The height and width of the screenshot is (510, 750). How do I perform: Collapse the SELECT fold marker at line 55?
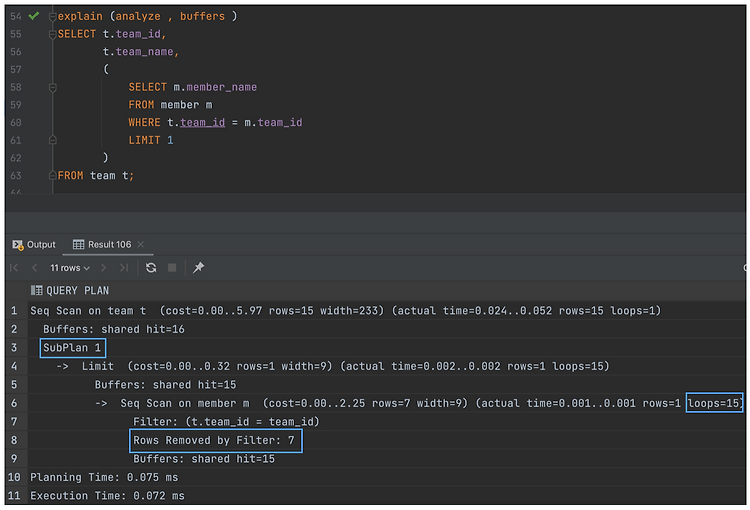(x=53, y=34)
